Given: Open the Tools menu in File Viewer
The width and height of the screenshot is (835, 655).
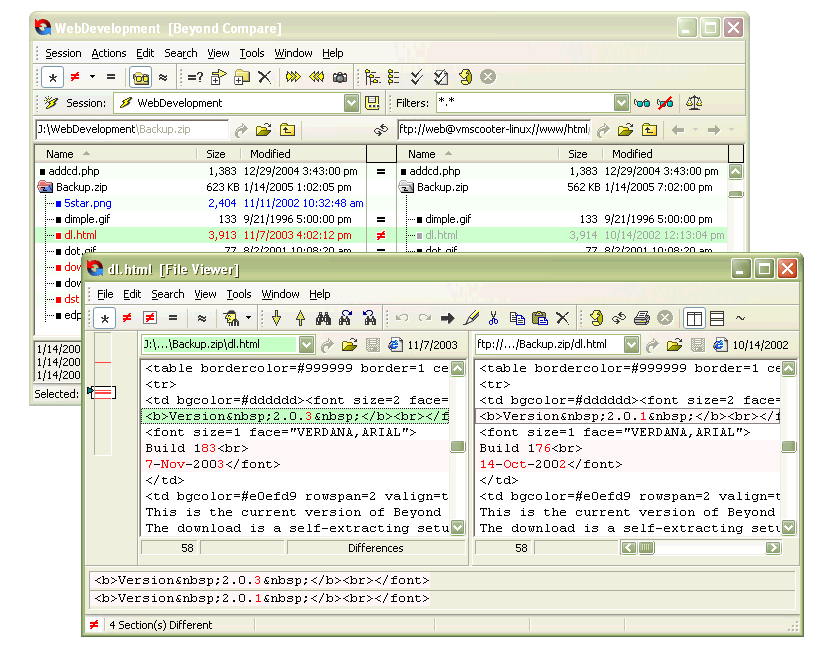Looking at the screenshot, I should click(238, 295).
